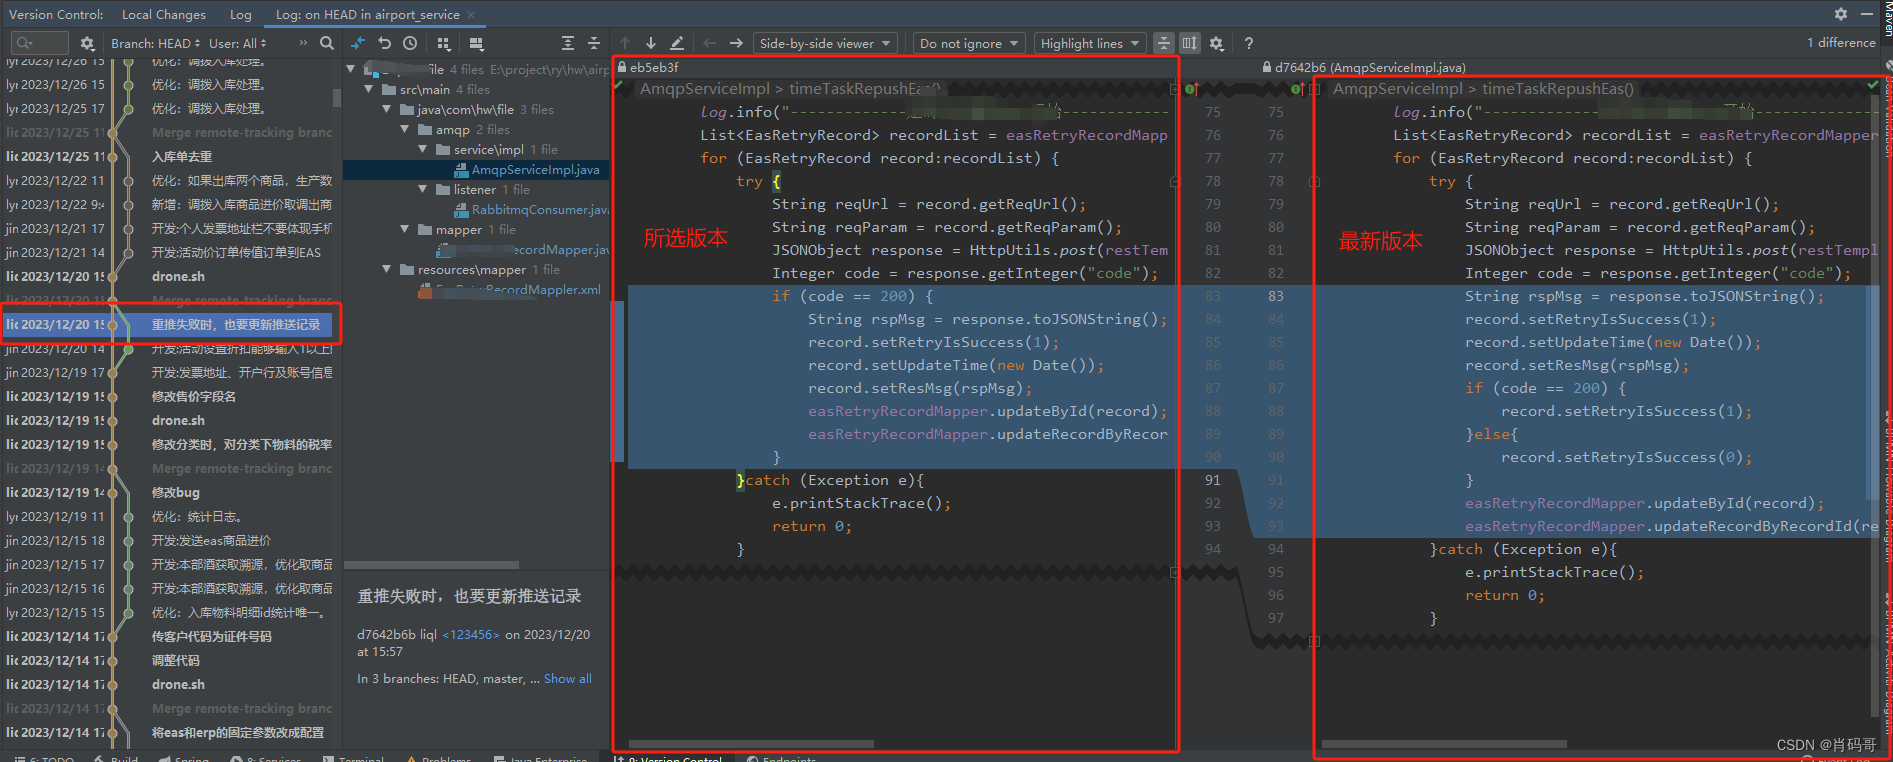Collapse the resources\mapper folder node
This screenshot has height=762, width=1893.
coord(387,270)
